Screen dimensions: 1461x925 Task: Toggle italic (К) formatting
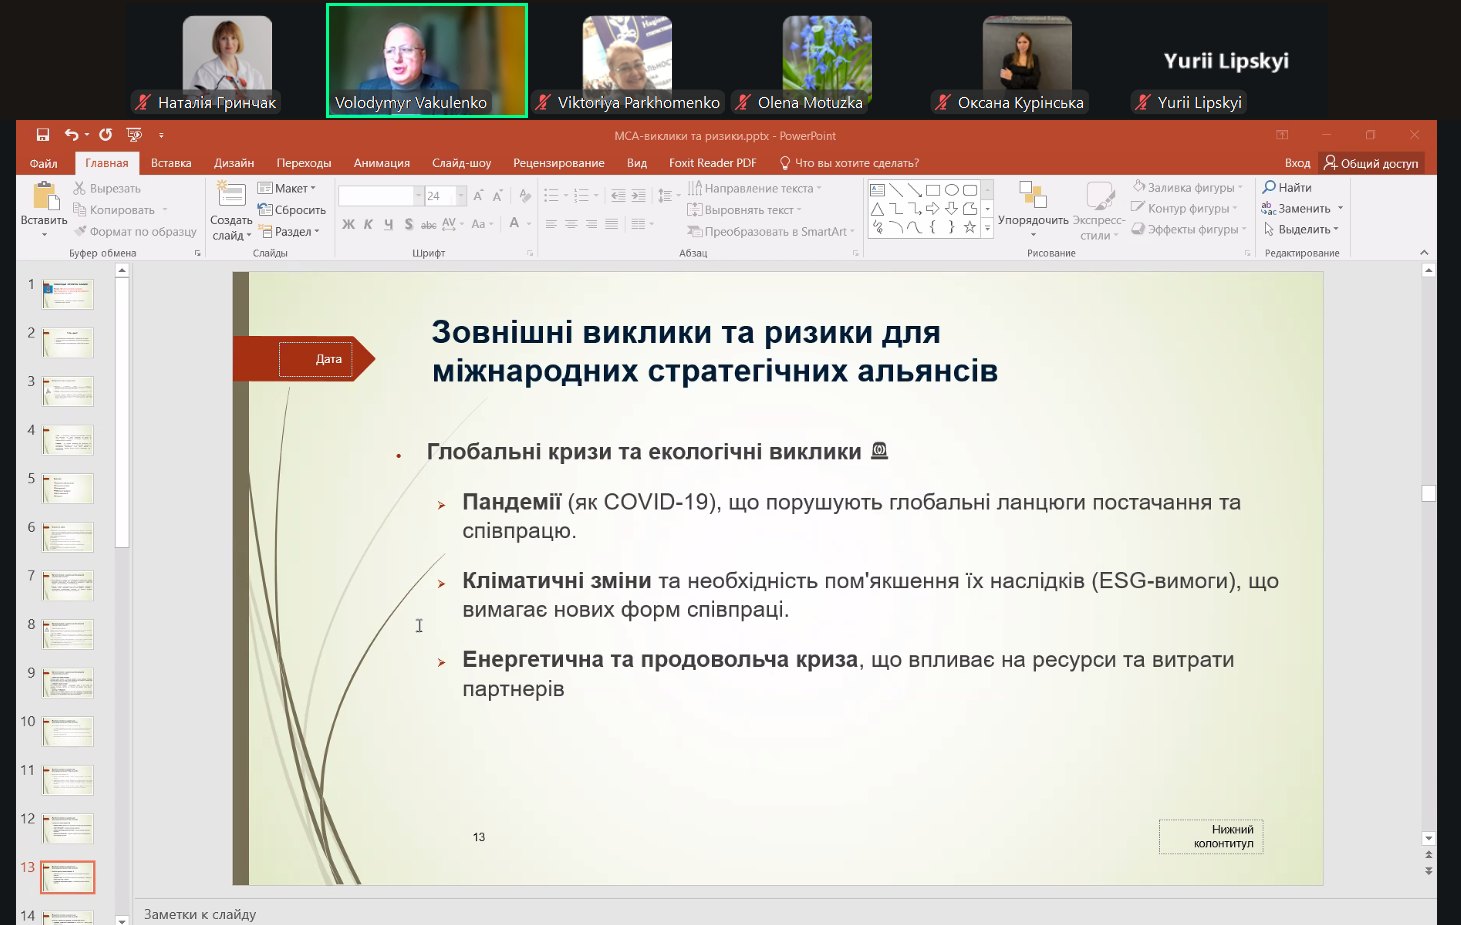(368, 224)
